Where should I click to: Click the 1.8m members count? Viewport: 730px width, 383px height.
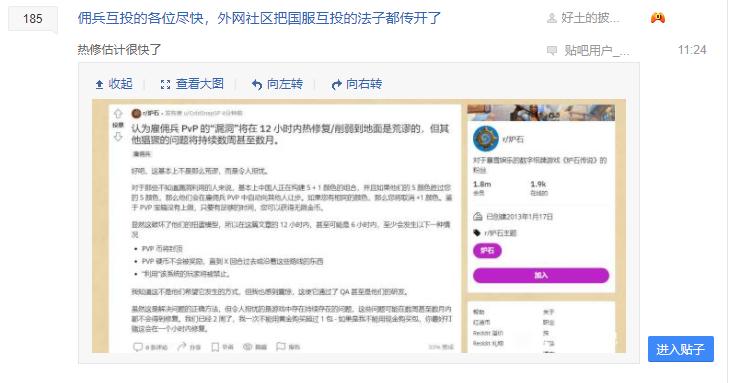coord(482,184)
